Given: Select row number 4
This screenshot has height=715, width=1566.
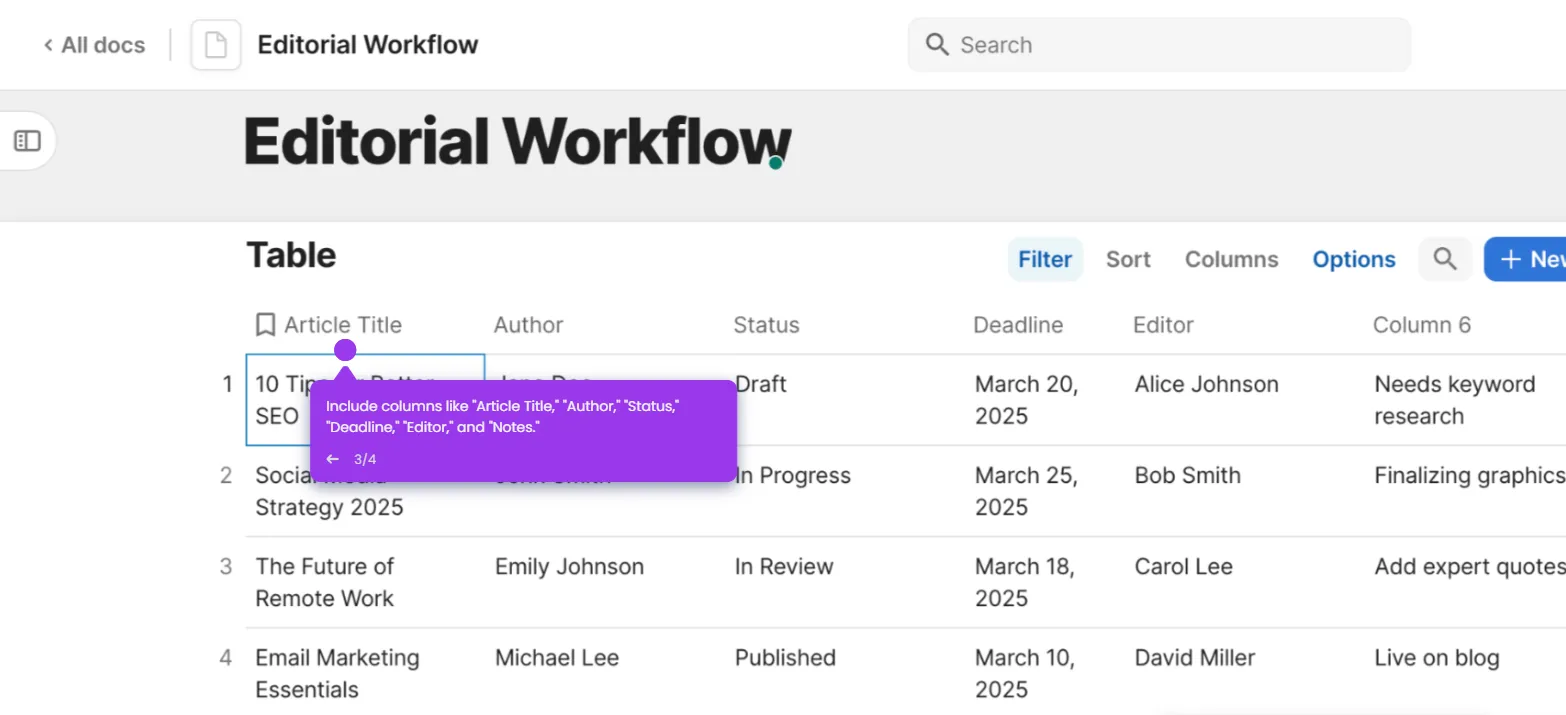Looking at the screenshot, I should 226,657.
